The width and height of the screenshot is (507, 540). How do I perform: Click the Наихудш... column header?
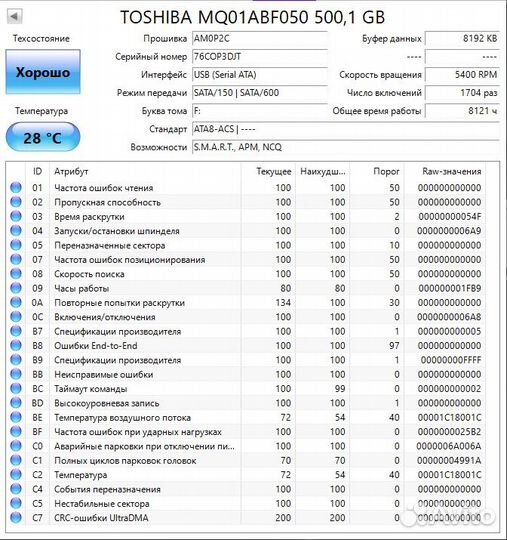[322, 171]
